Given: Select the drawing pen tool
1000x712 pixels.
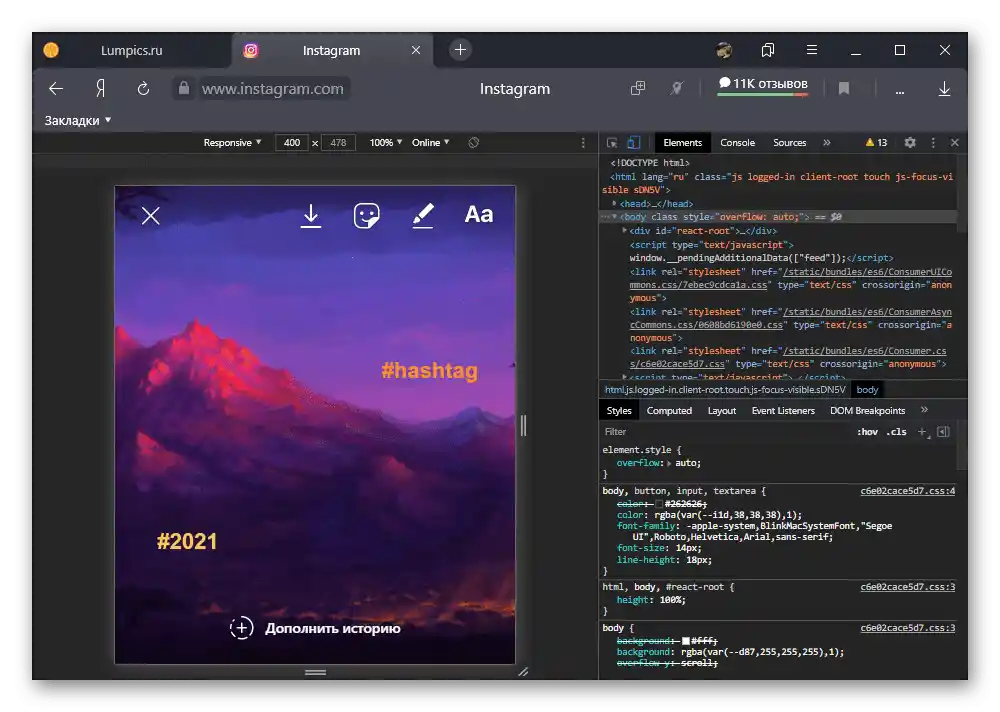Looking at the screenshot, I should tap(423, 216).
